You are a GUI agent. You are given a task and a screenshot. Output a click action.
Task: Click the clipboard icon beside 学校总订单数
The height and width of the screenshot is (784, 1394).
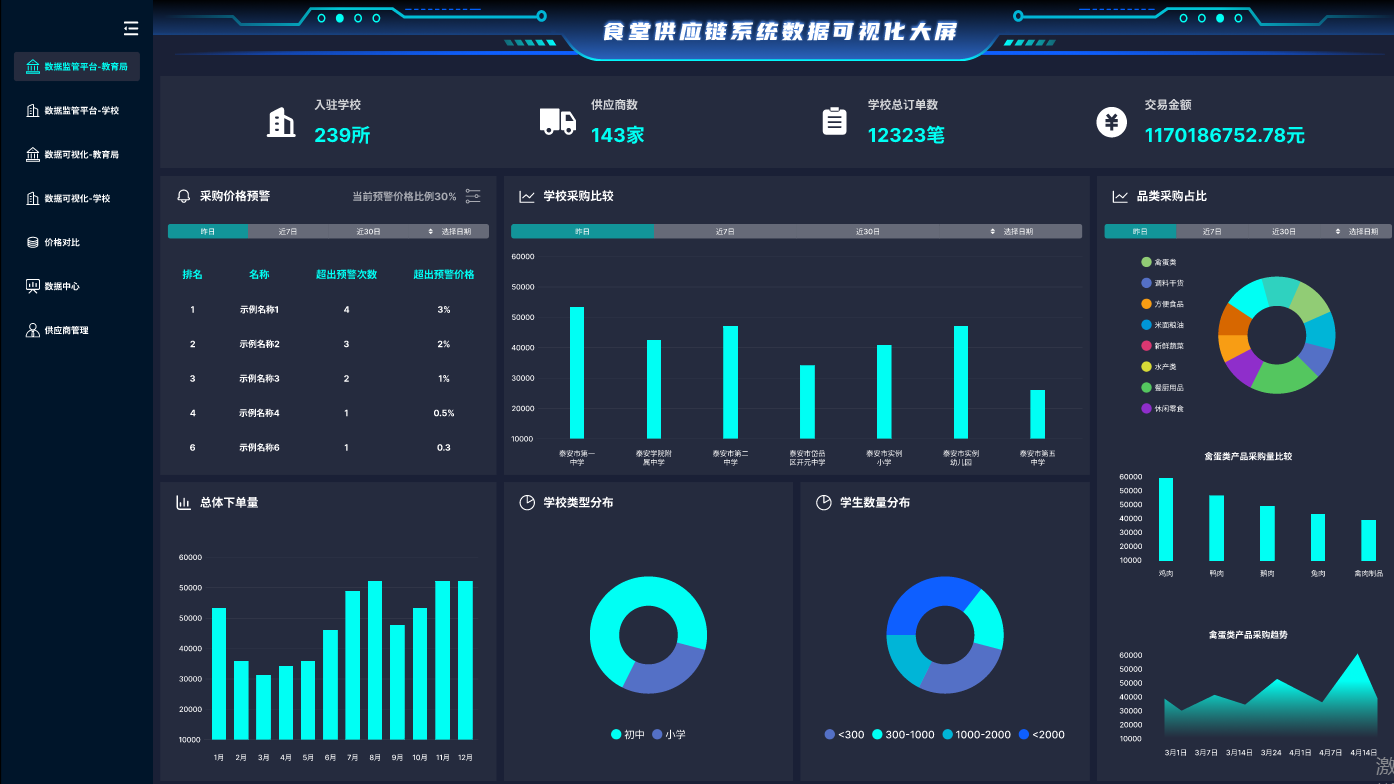click(834, 121)
